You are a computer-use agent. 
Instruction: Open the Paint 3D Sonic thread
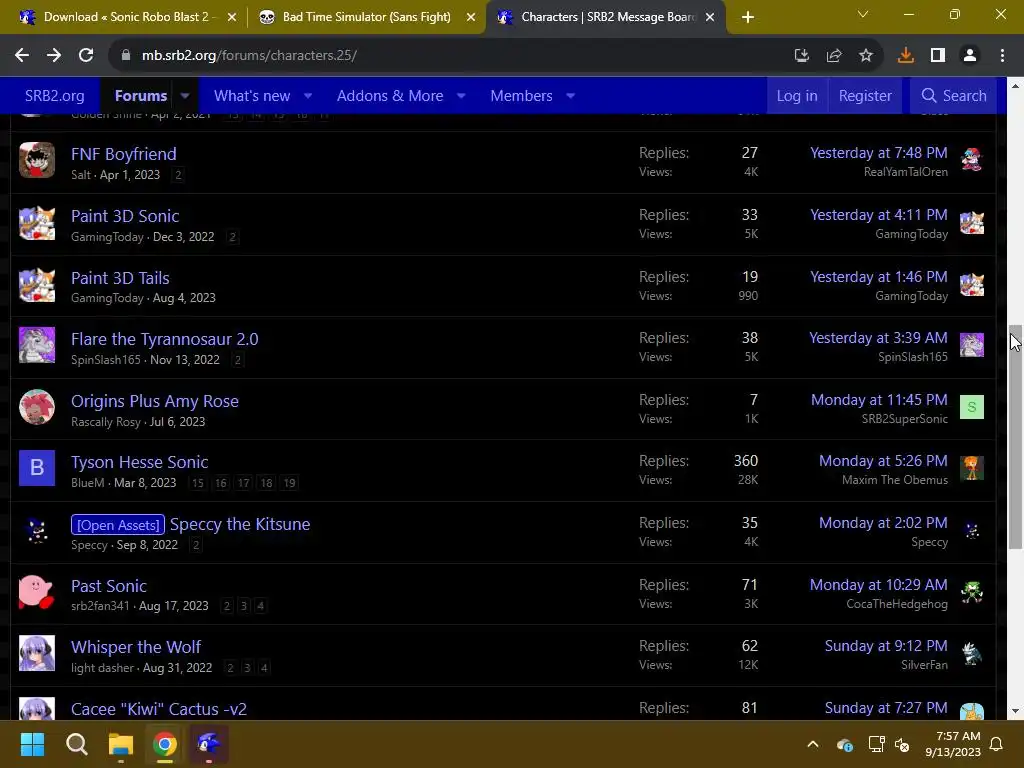tap(125, 216)
